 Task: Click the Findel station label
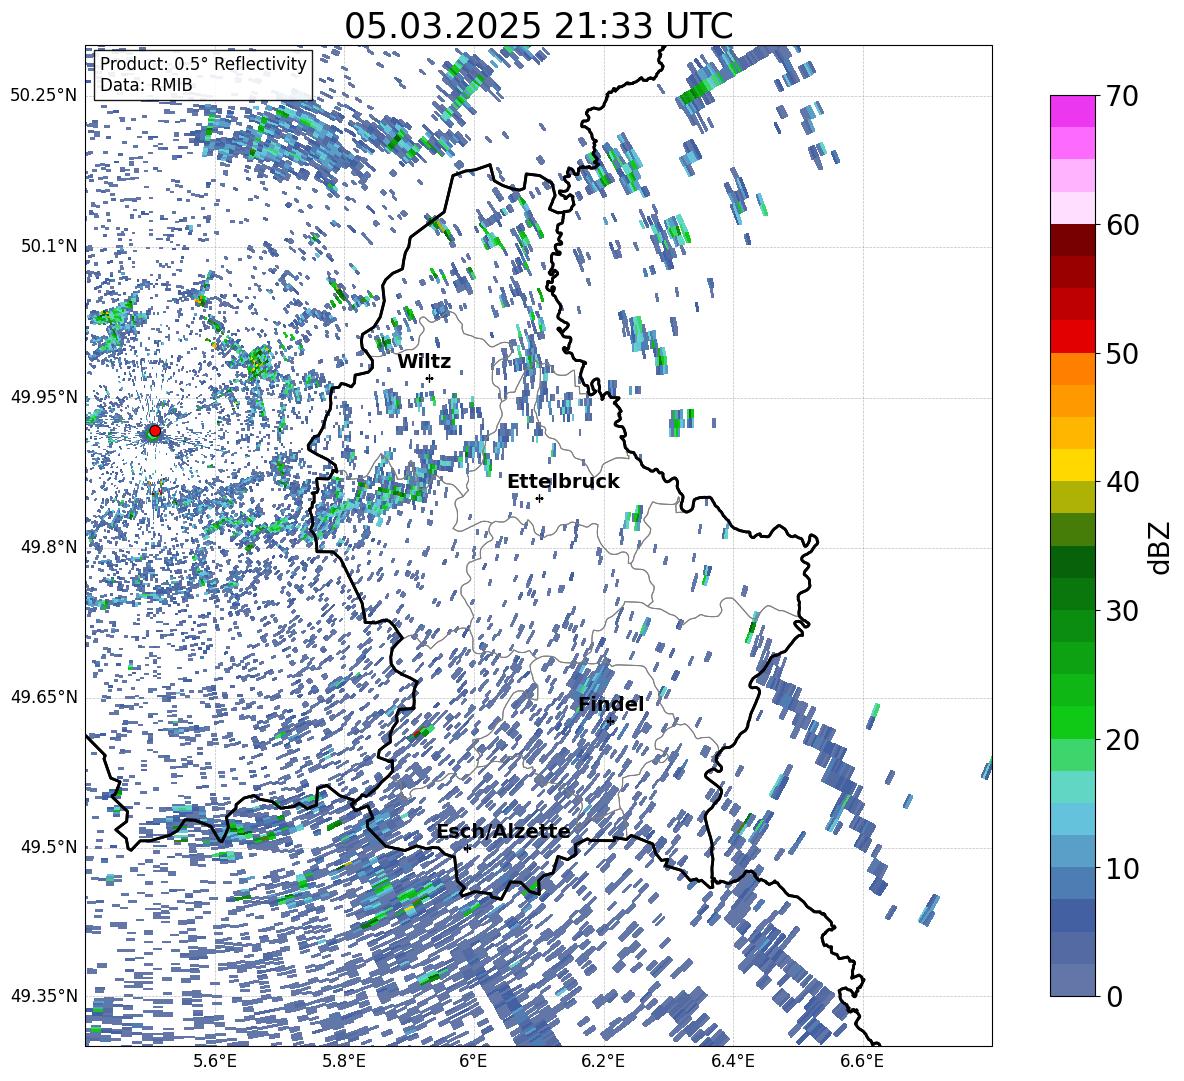tap(611, 704)
